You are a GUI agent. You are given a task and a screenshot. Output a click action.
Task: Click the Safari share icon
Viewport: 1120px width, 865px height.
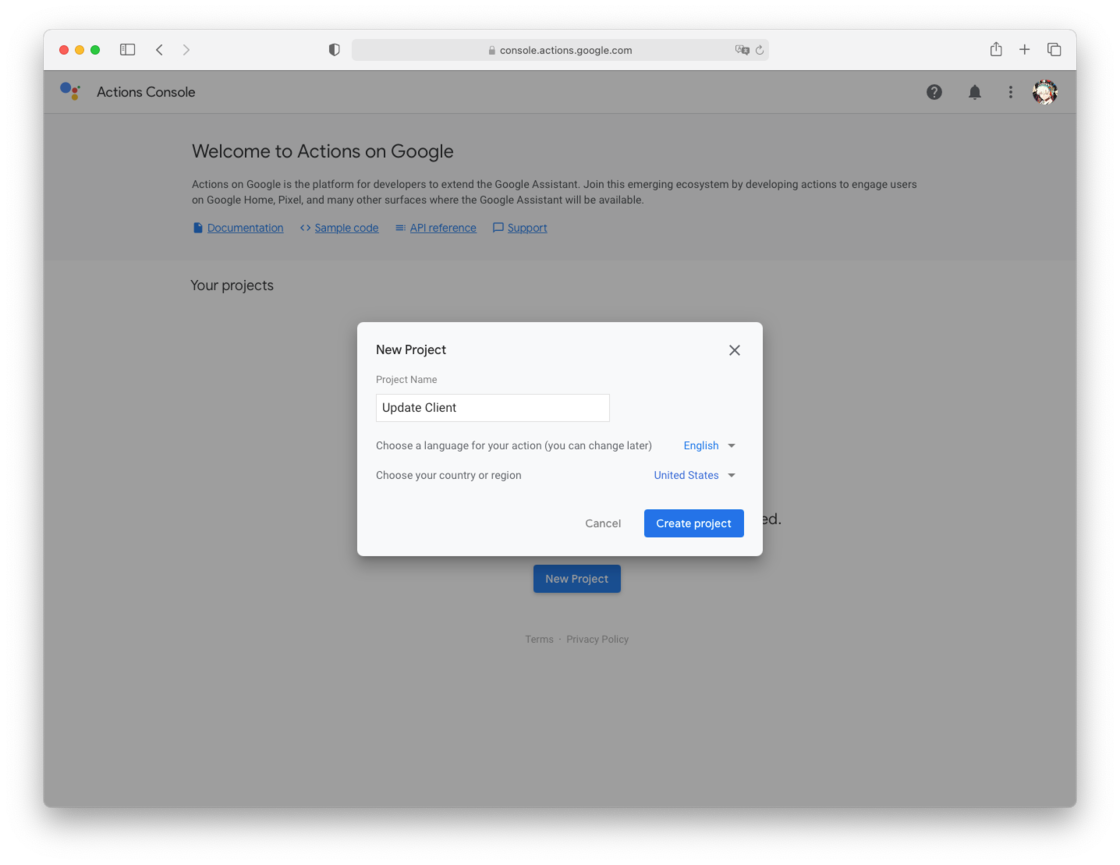tap(996, 49)
